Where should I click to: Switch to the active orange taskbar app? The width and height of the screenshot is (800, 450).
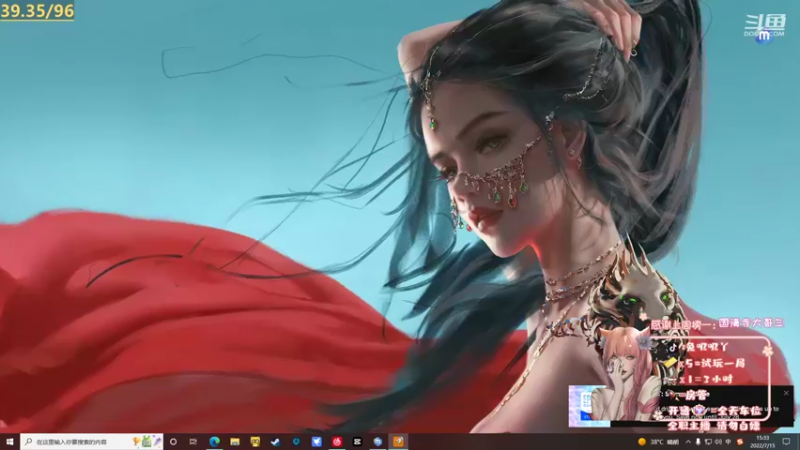(x=398, y=442)
